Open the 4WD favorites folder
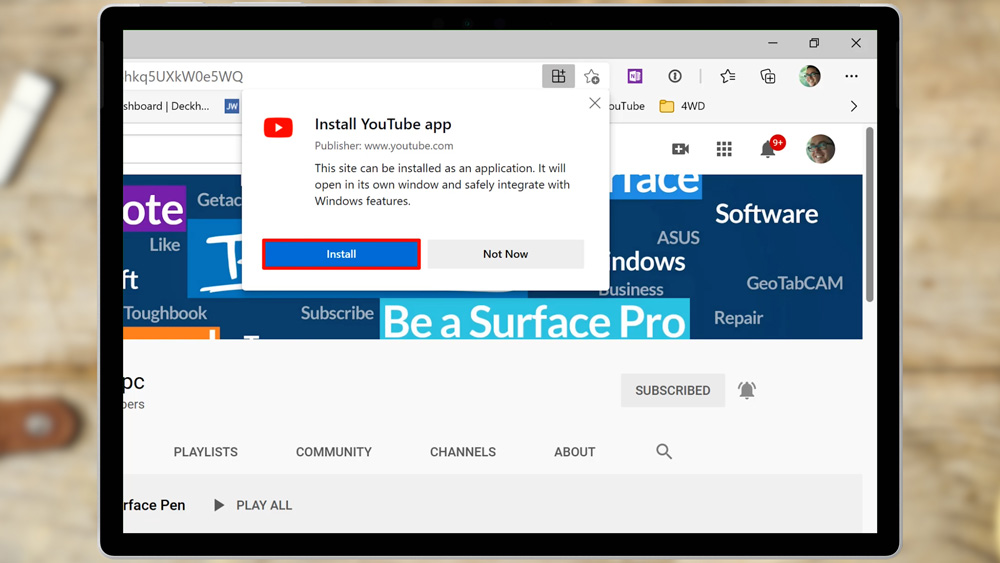 click(x=682, y=106)
